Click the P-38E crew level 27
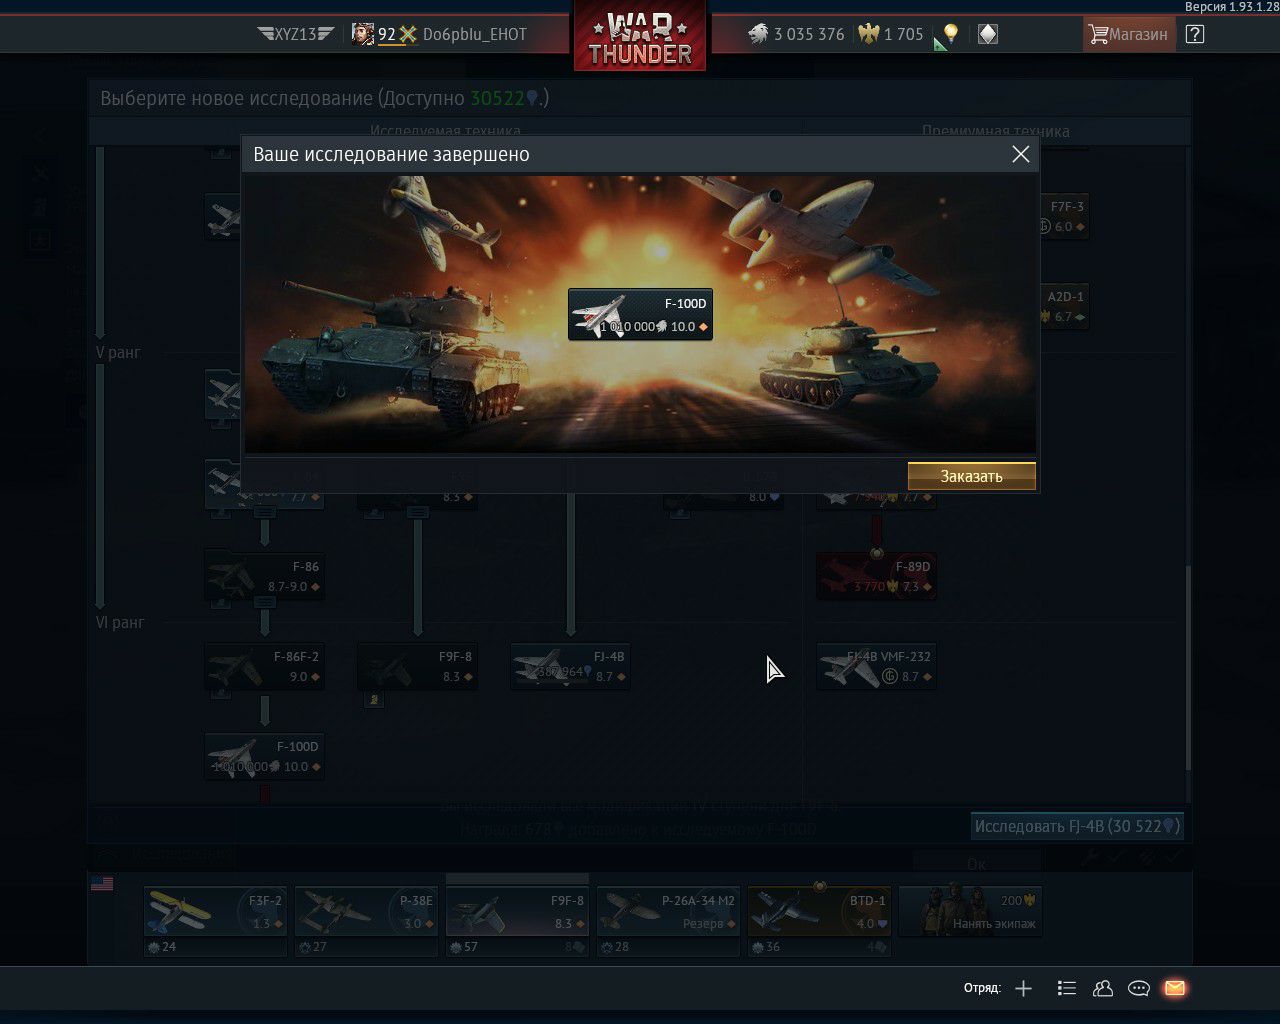Screen dimensions: 1280x1024 click(x=313, y=946)
